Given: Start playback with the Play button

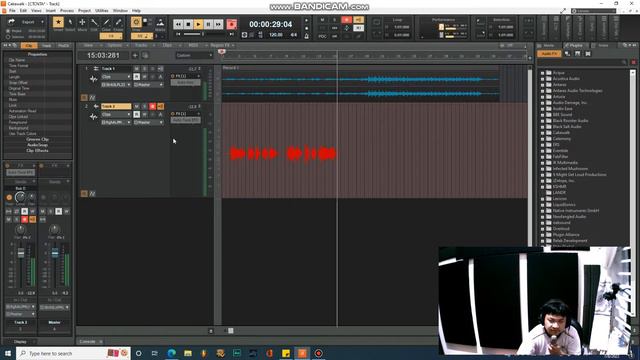Looking at the screenshot, I should coord(198,24).
